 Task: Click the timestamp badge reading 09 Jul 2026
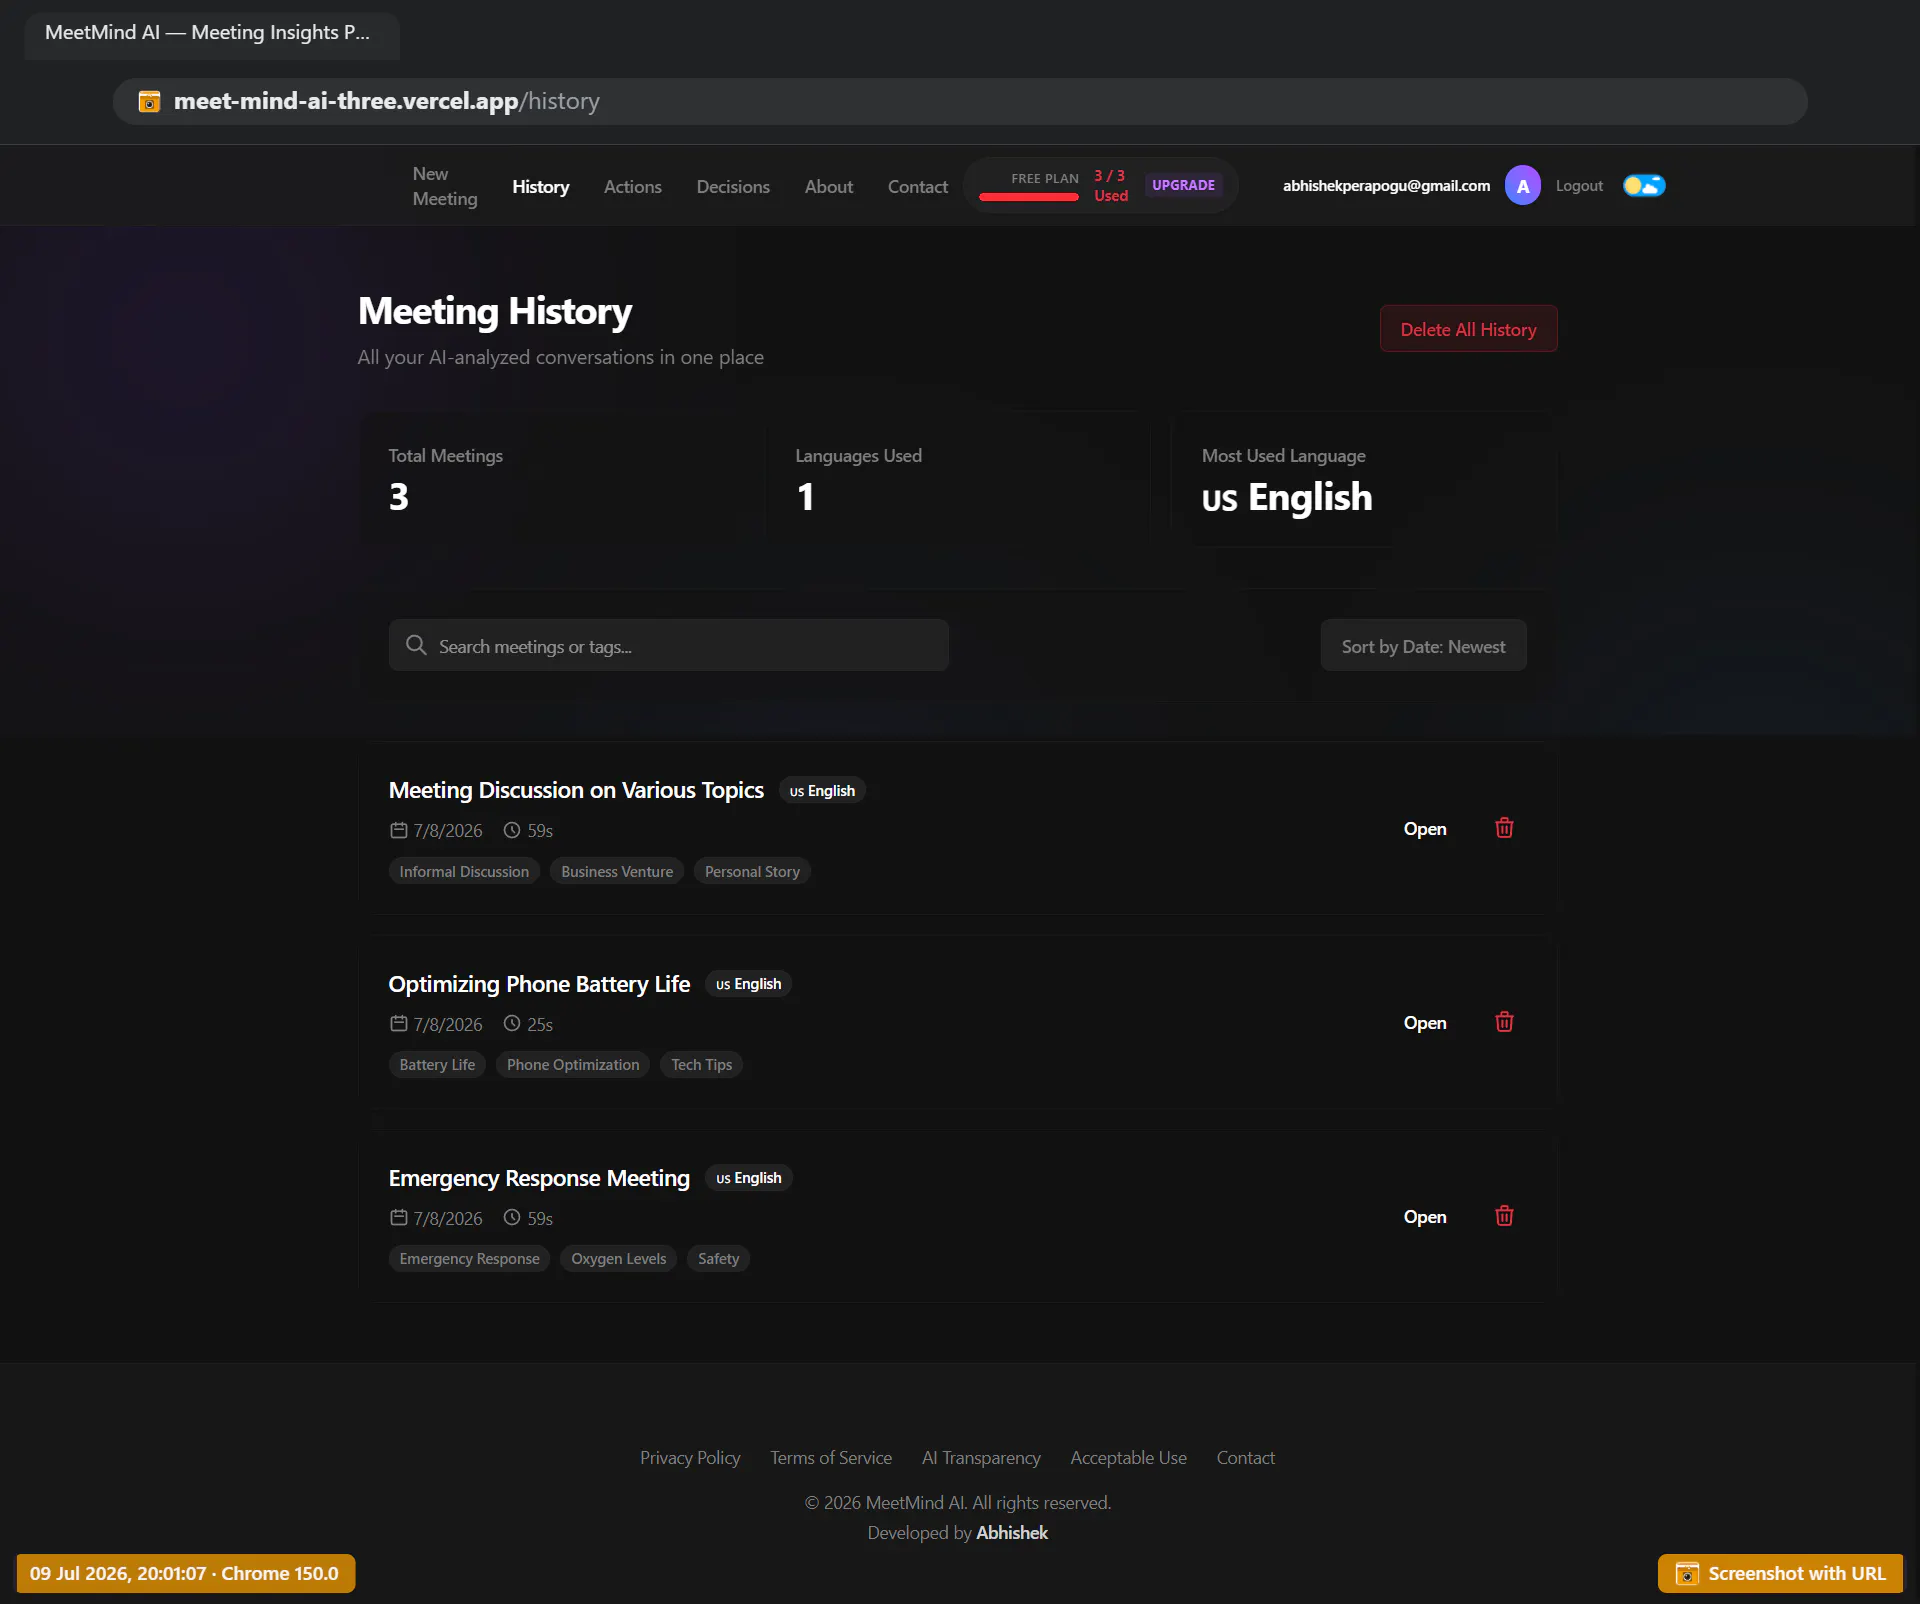(185, 1575)
